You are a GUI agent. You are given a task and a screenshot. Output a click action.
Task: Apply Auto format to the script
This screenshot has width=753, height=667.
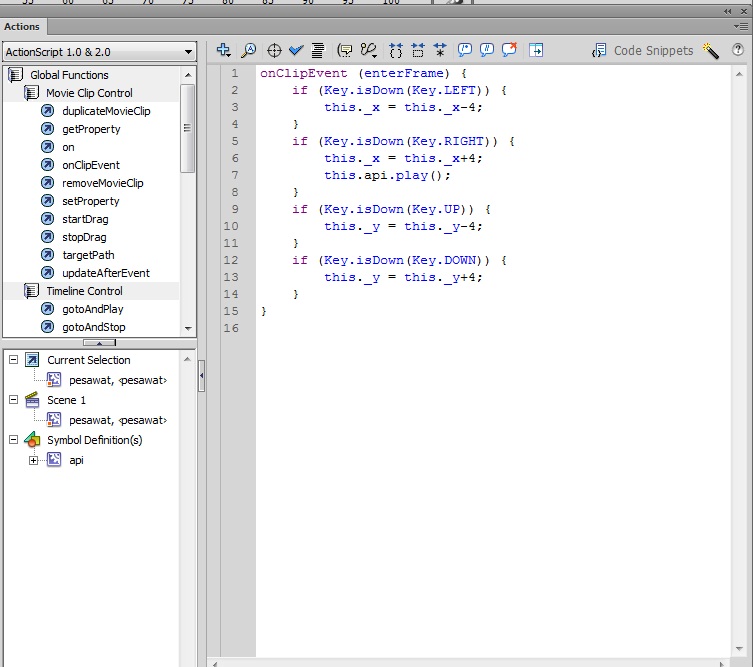317,50
